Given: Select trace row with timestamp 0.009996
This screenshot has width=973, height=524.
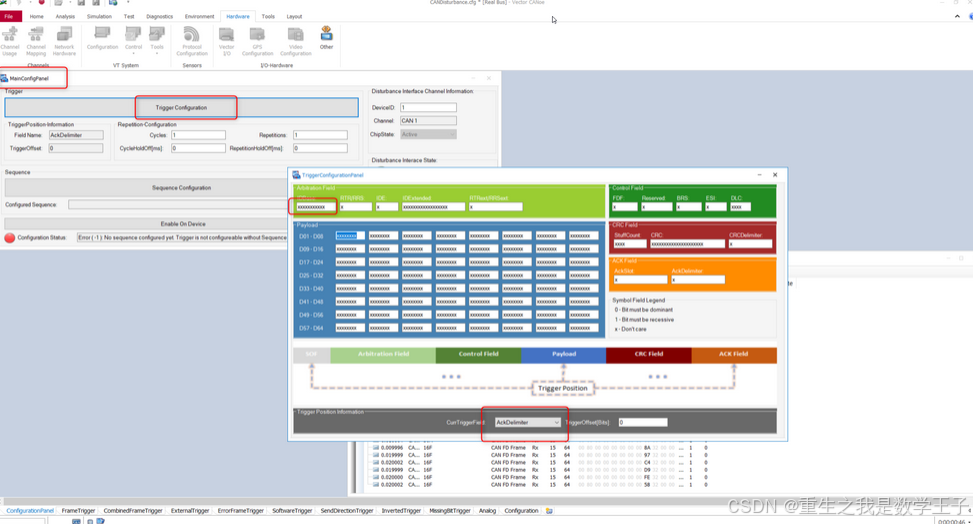Looking at the screenshot, I should tap(540, 448).
